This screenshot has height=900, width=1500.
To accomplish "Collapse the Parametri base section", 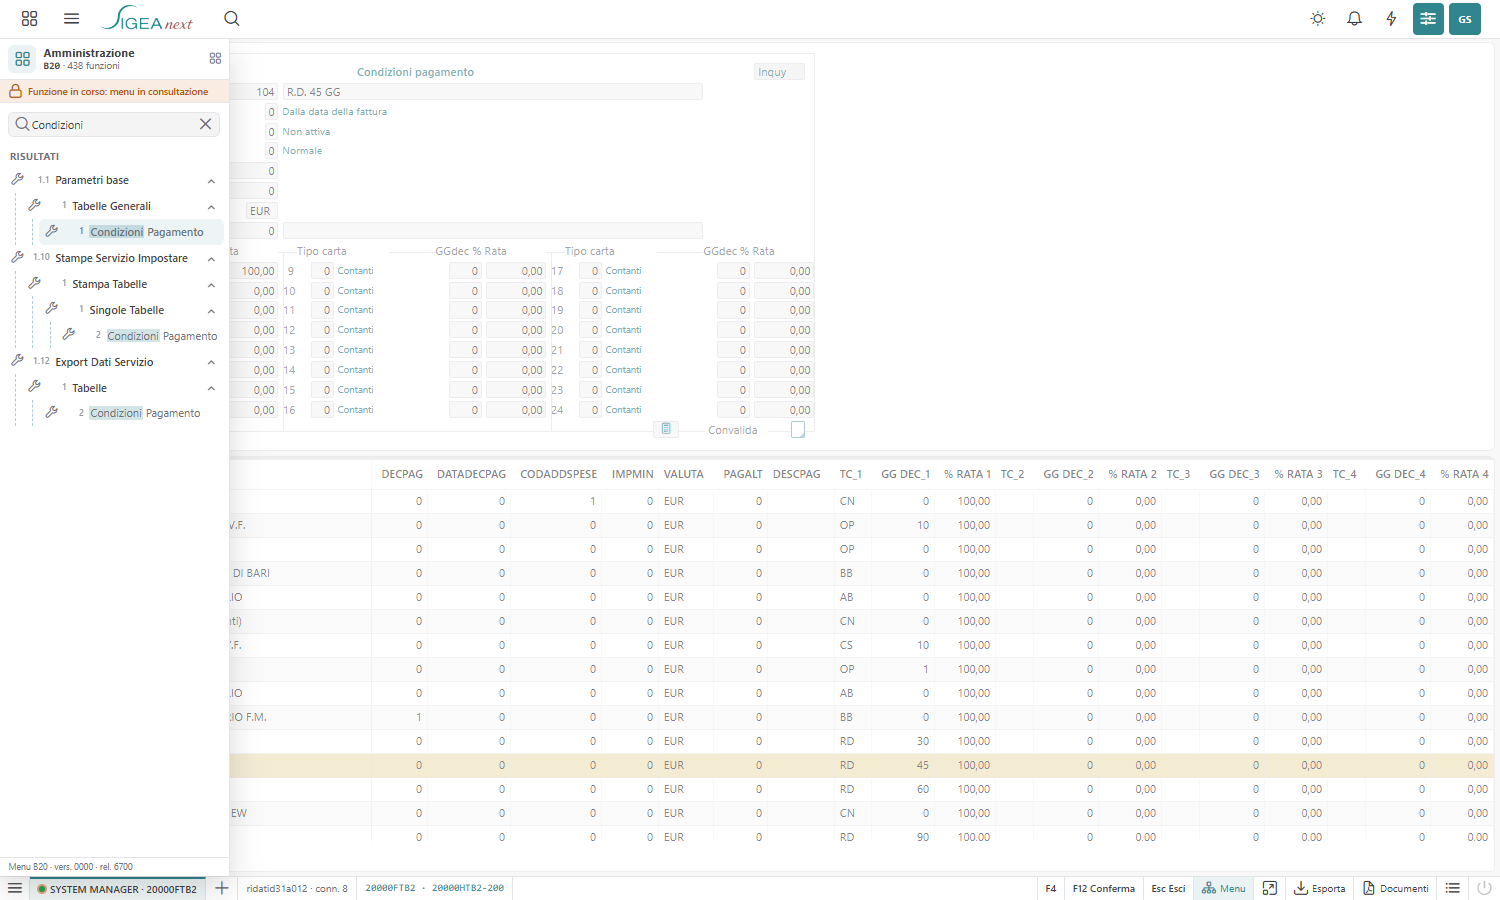I will 211,181.
